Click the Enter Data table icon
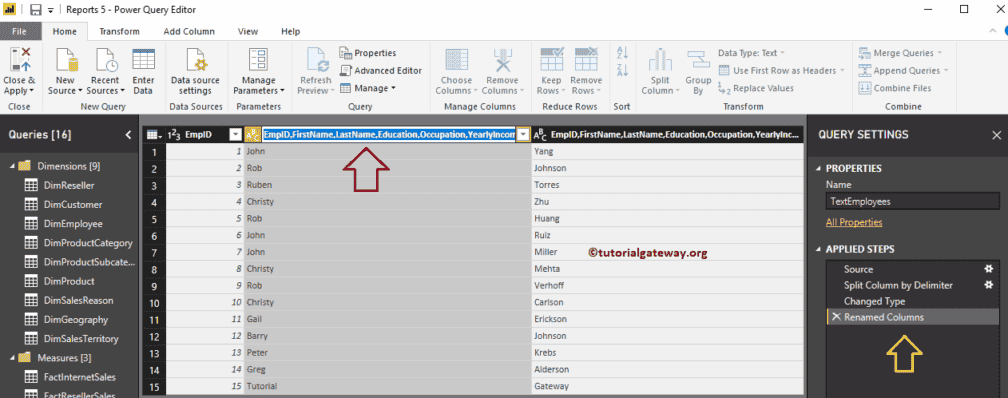 (x=143, y=60)
